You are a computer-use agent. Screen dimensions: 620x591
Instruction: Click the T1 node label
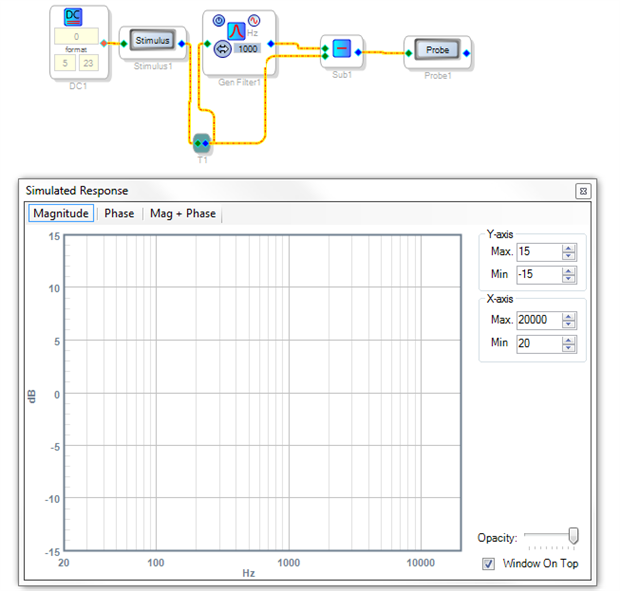[202, 160]
